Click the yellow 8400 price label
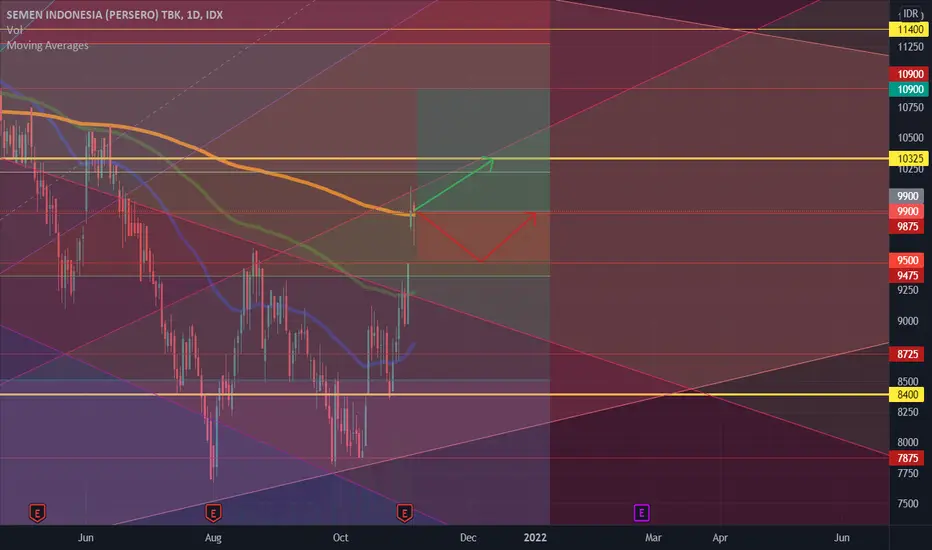Image resolution: width=932 pixels, height=550 pixels. click(907, 394)
